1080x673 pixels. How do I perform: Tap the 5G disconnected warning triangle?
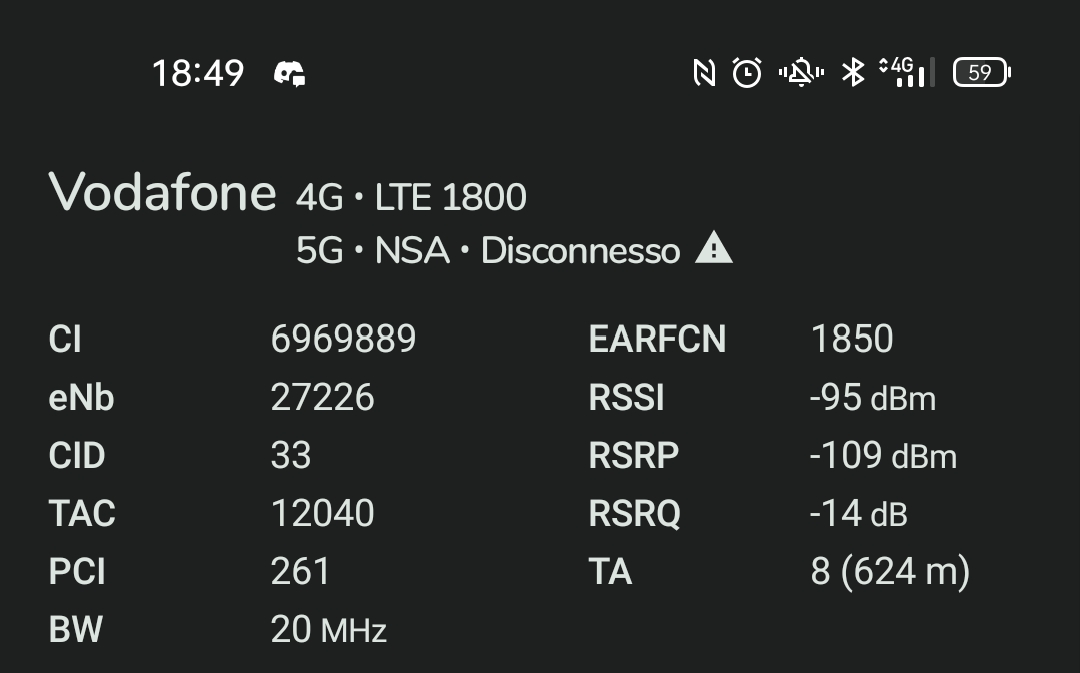click(714, 247)
